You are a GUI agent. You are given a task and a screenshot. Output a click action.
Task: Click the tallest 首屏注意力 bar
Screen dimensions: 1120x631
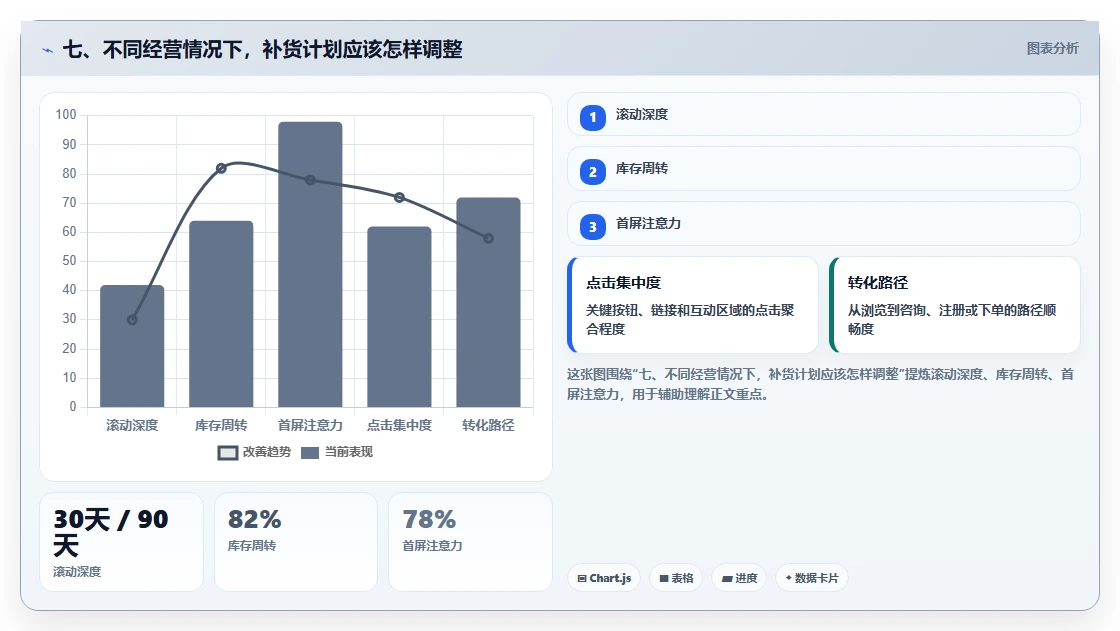310,264
